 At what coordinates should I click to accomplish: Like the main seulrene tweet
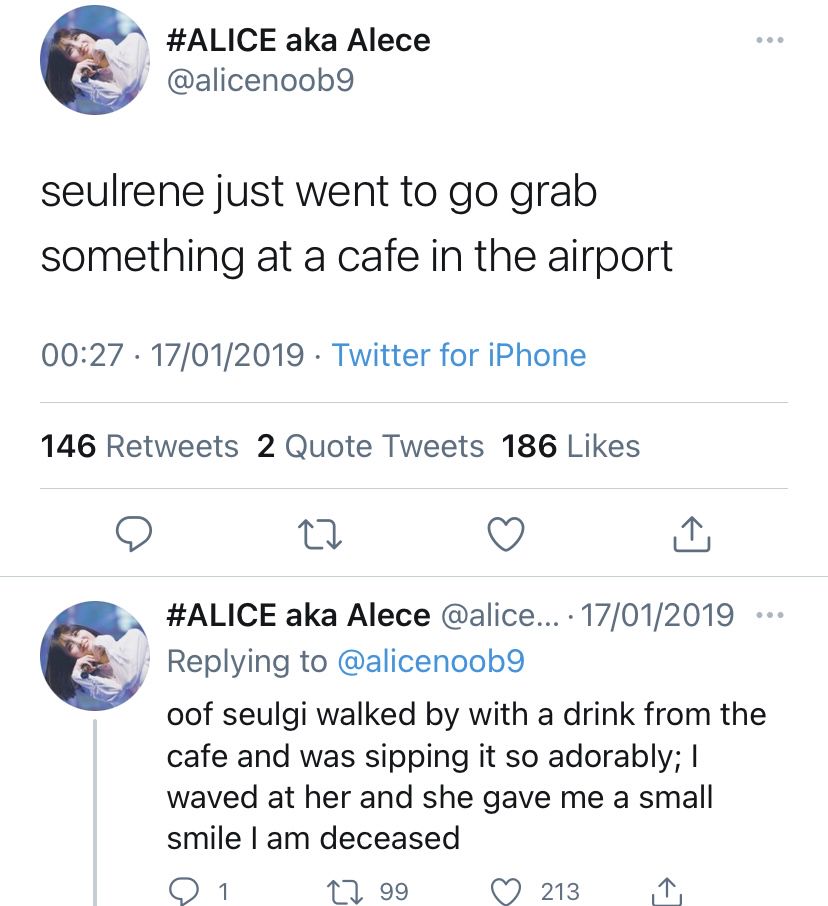pos(506,535)
